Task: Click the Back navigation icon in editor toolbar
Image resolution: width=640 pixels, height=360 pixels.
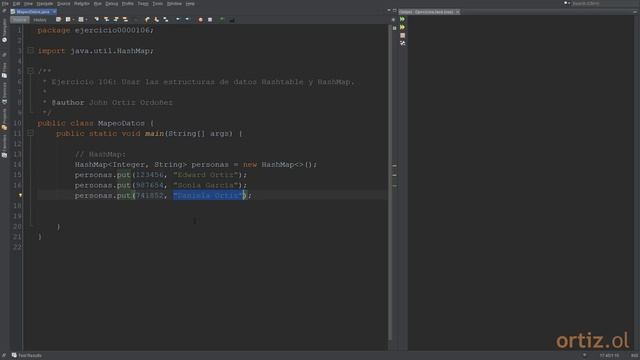Action: tap(68, 20)
